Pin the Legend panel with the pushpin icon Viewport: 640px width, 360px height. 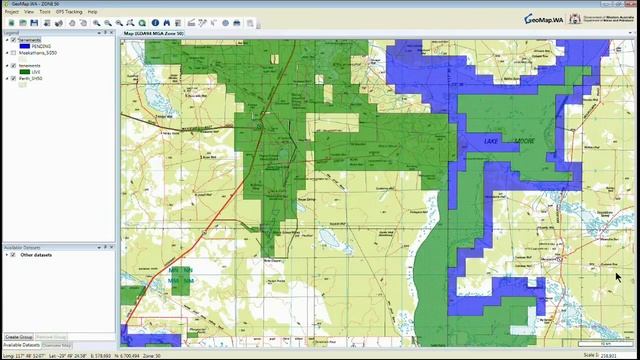click(105, 33)
